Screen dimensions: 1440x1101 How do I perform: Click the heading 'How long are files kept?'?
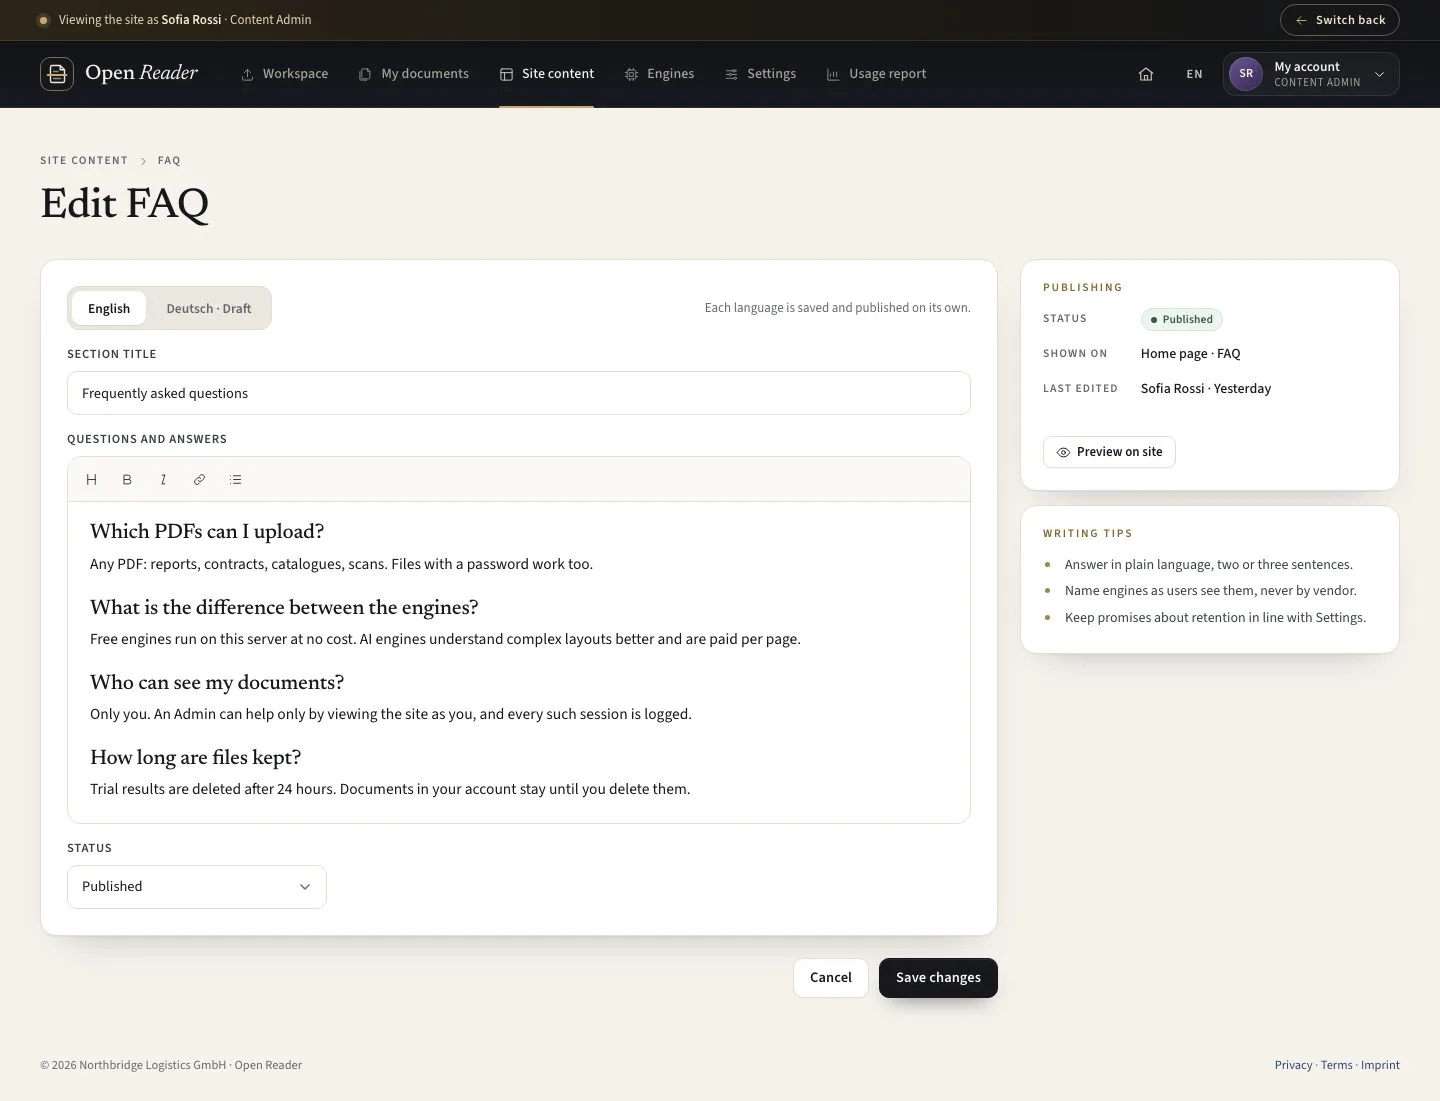point(196,757)
